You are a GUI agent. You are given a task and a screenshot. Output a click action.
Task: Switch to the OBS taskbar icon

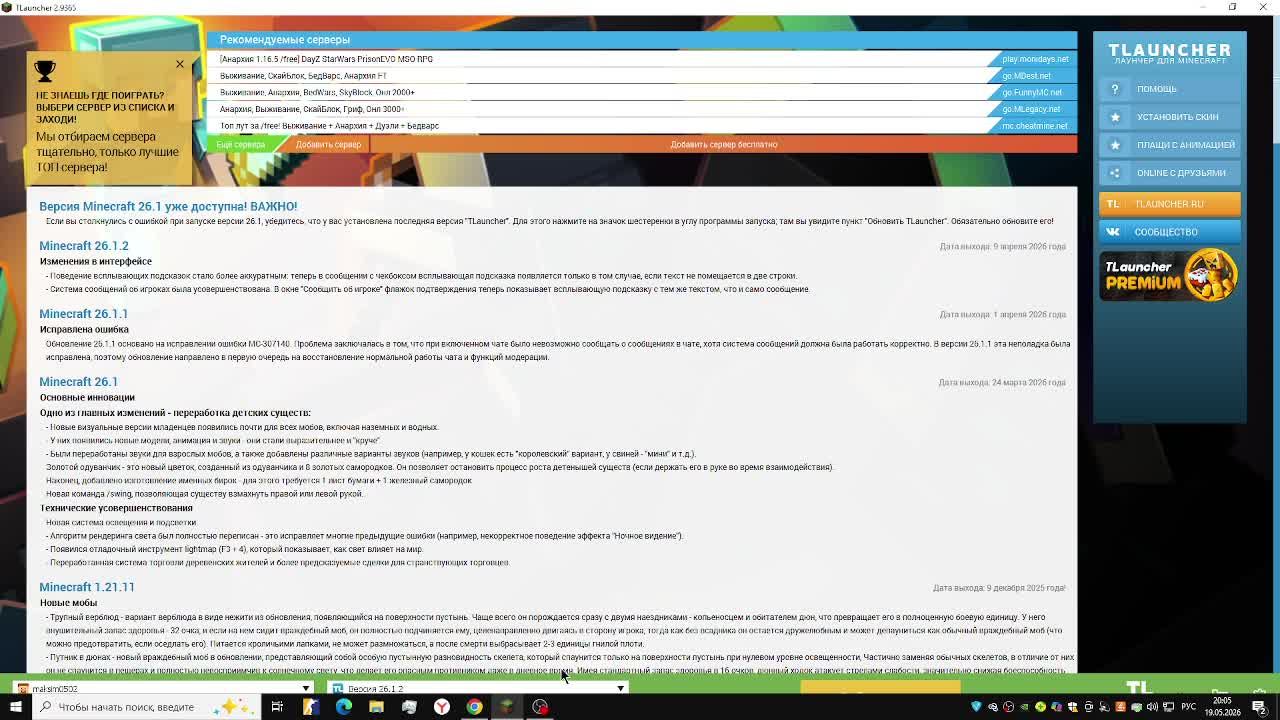pos(540,707)
